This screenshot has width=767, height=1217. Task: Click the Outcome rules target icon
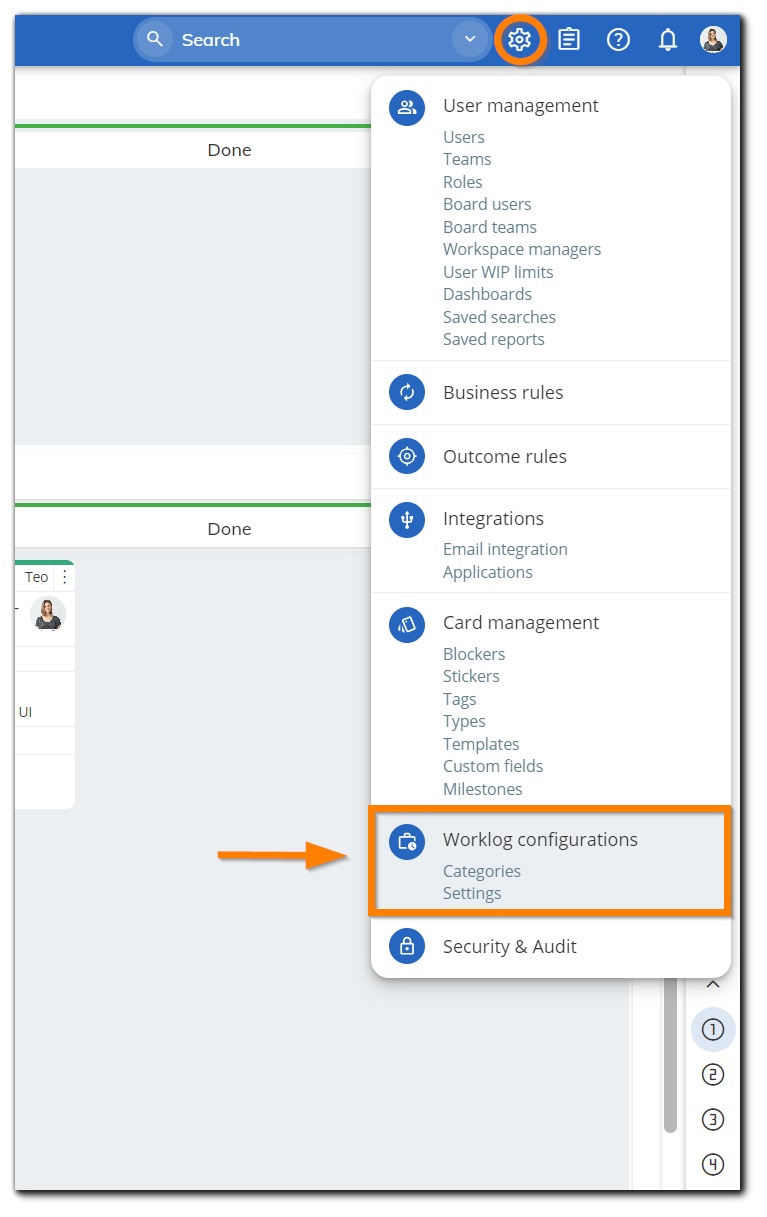(x=406, y=456)
